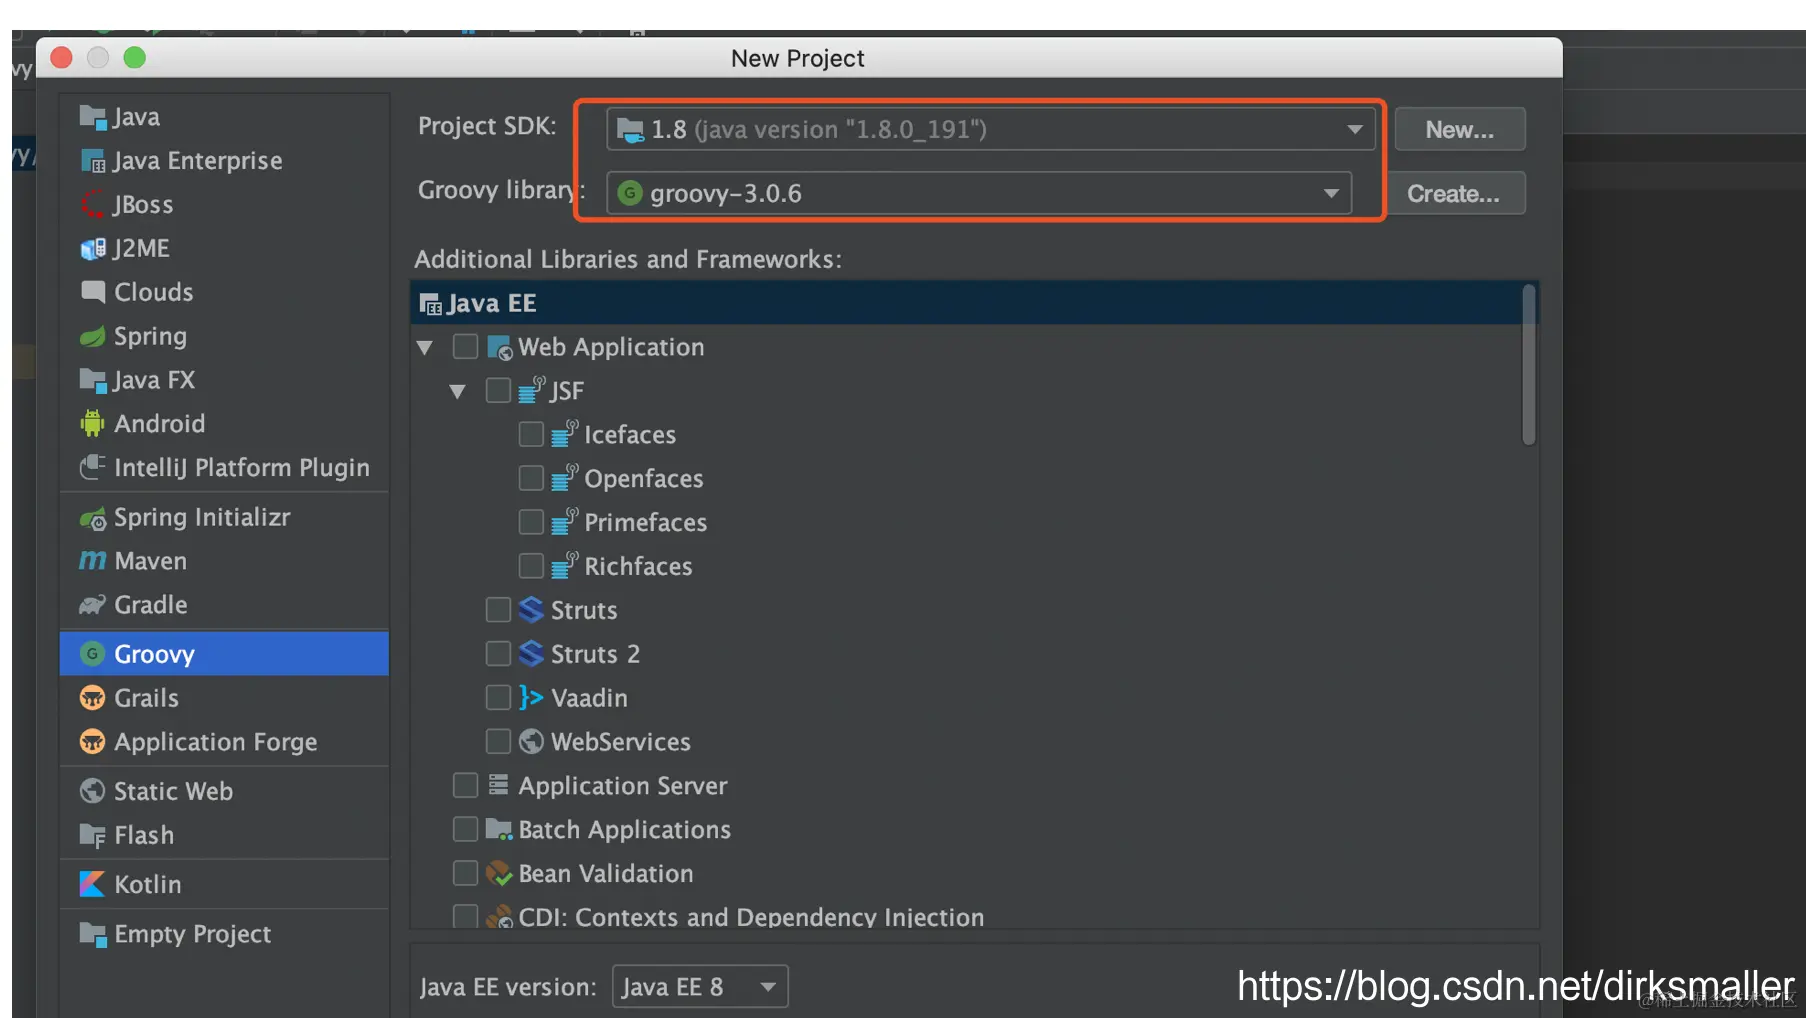
Task: Click the Flash icon
Action: click(x=92, y=835)
